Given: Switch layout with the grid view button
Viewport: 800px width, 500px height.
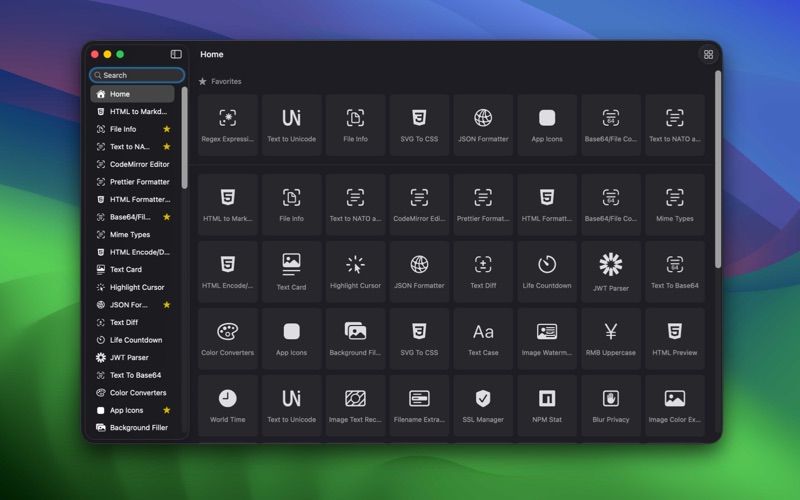Looking at the screenshot, I should pos(708,55).
